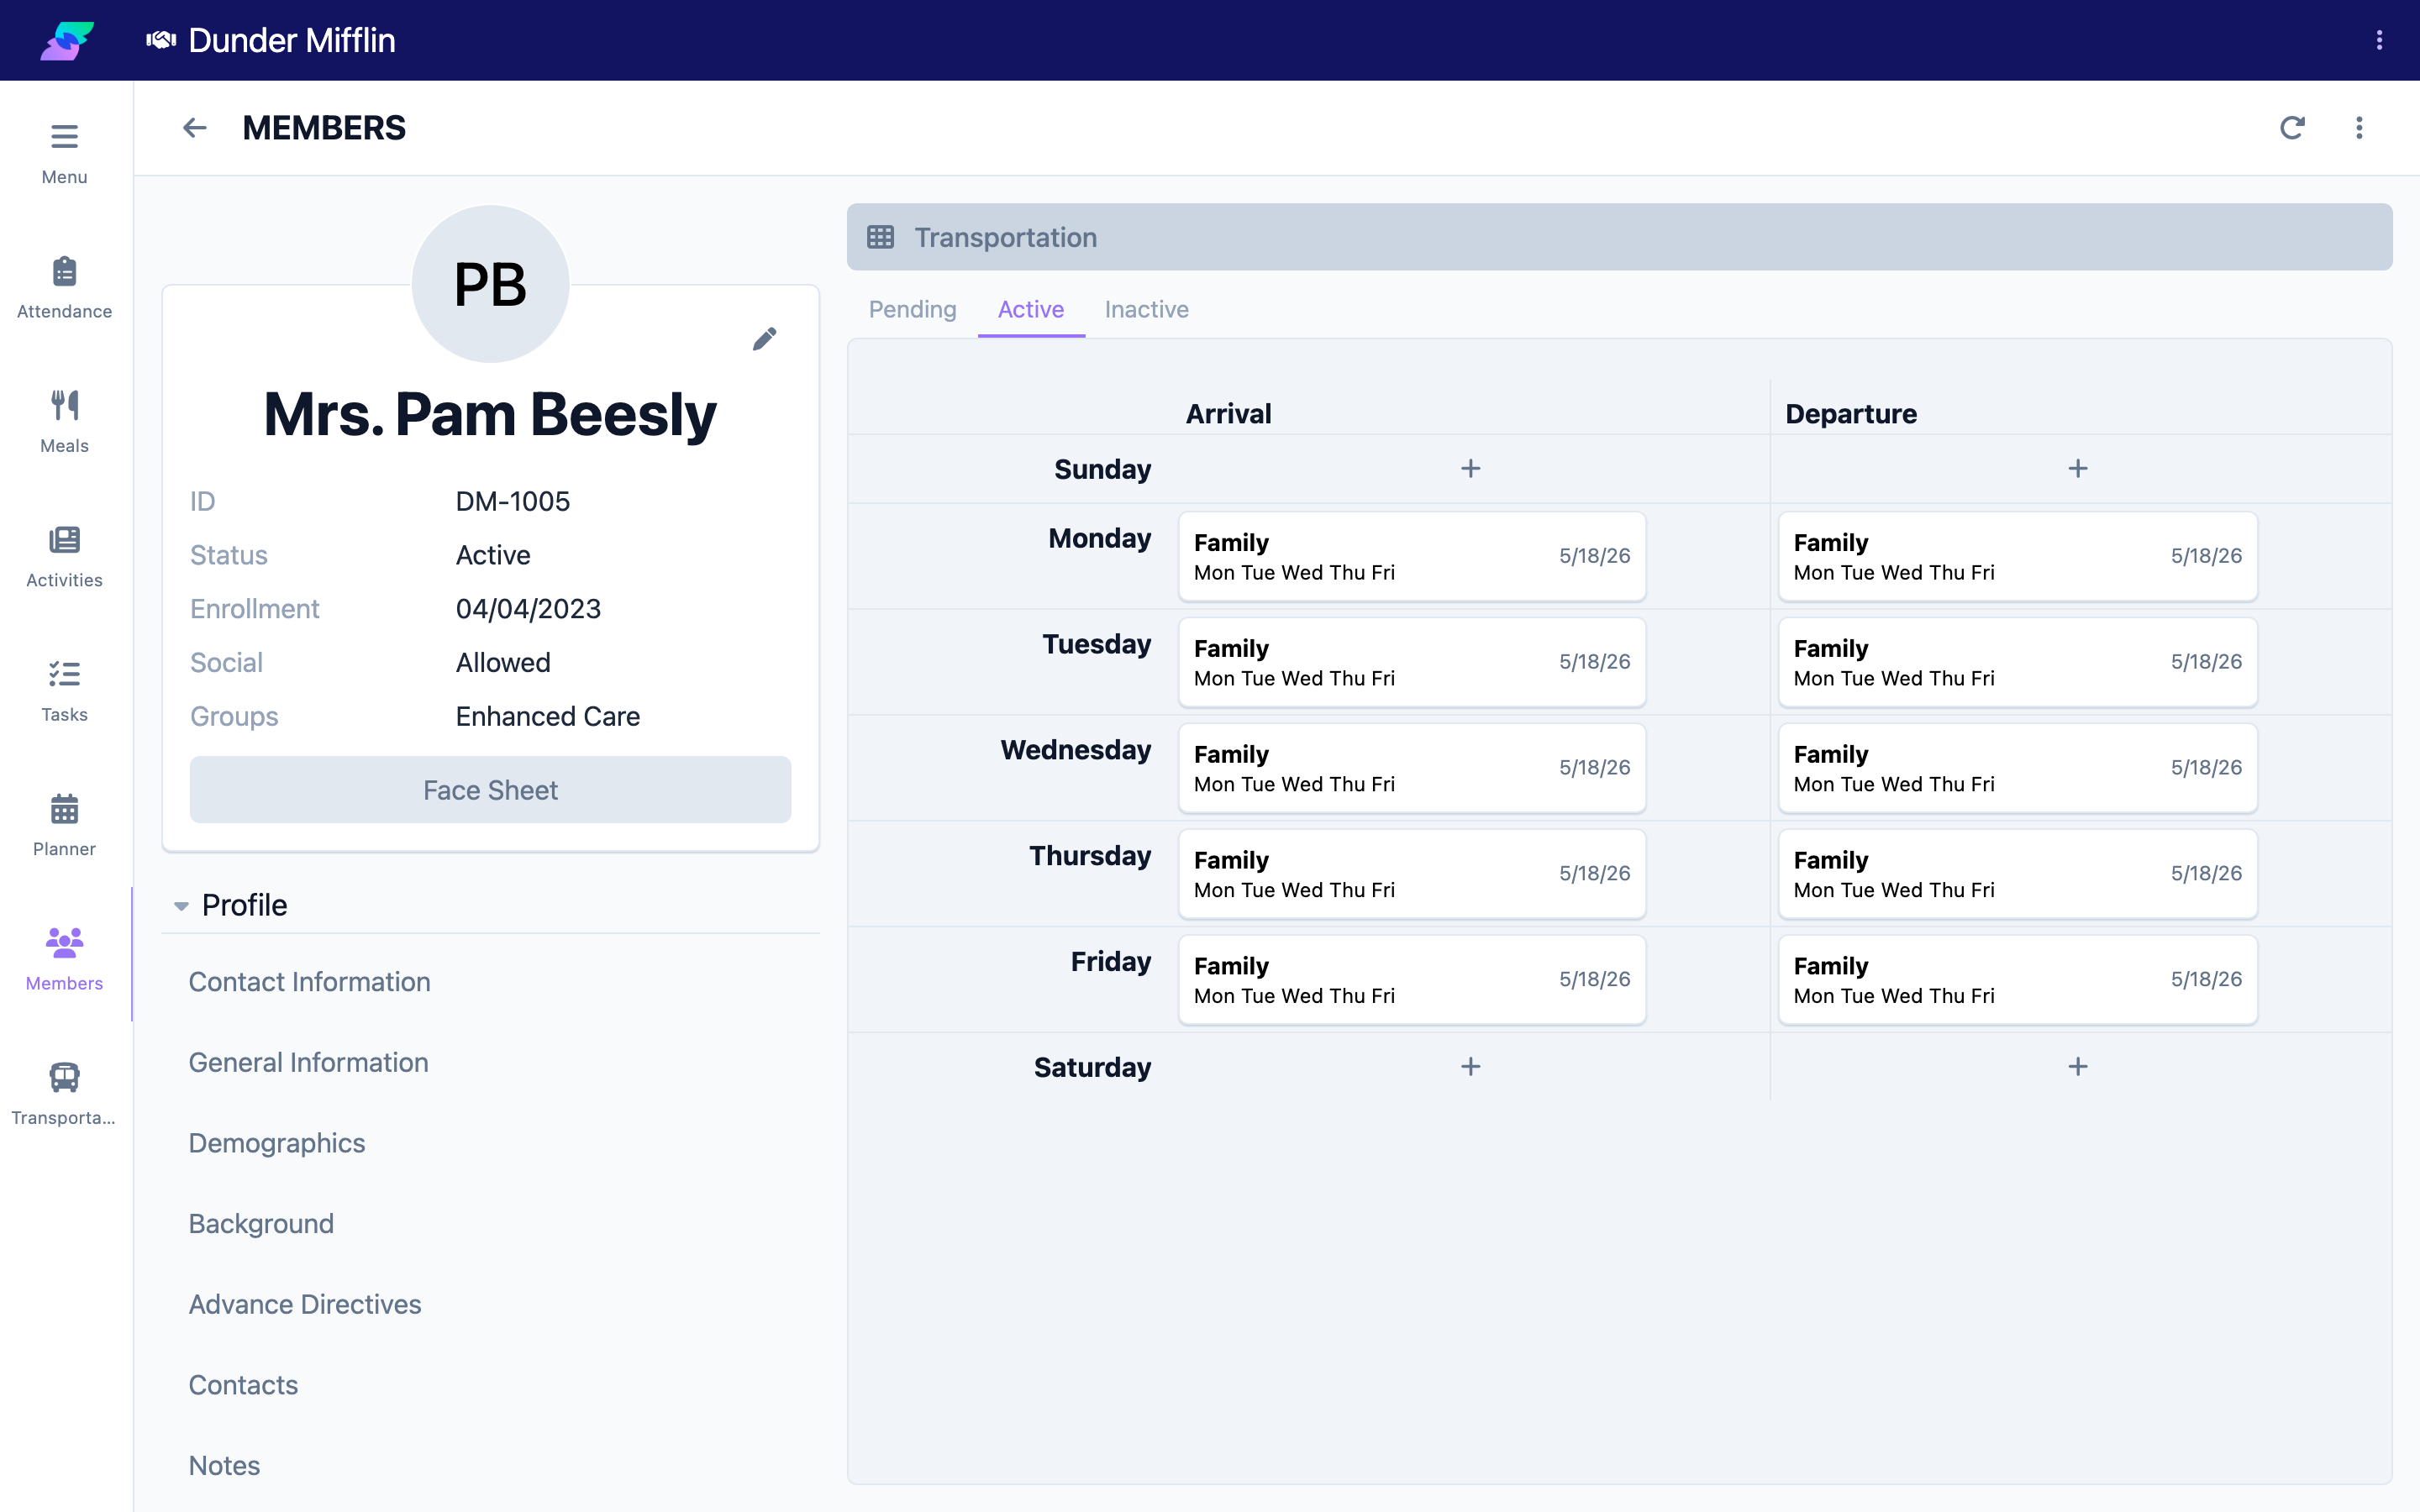Add a Sunday arrival transportation entry
Viewport: 2420px width, 1512px height.
tap(1470, 469)
